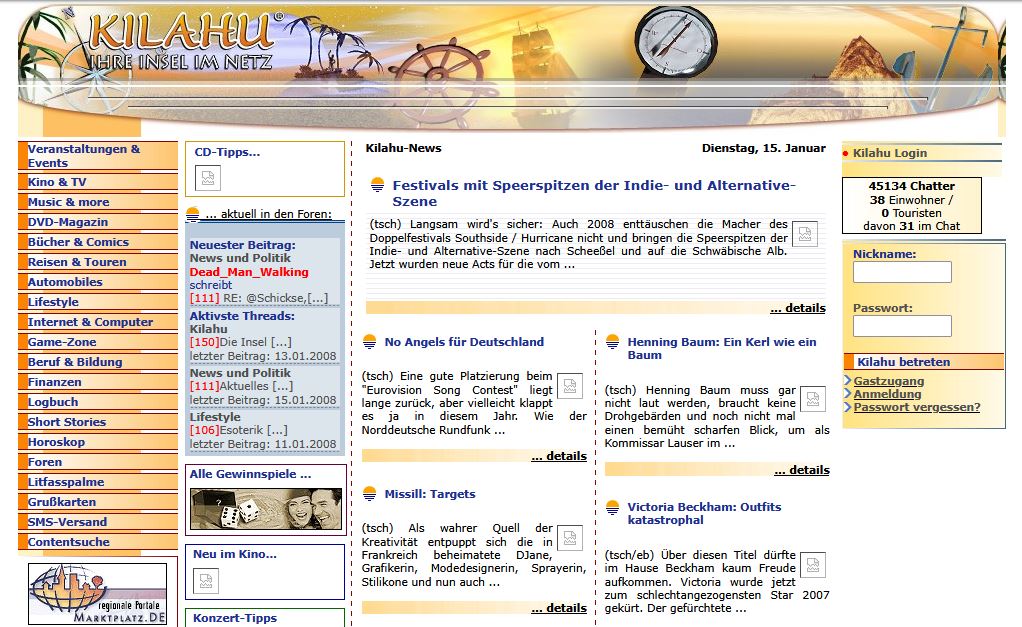Viewport: 1022px width, 627px height.
Task: Open Alle Gewinnspiele ... link
Action: coord(250,474)
